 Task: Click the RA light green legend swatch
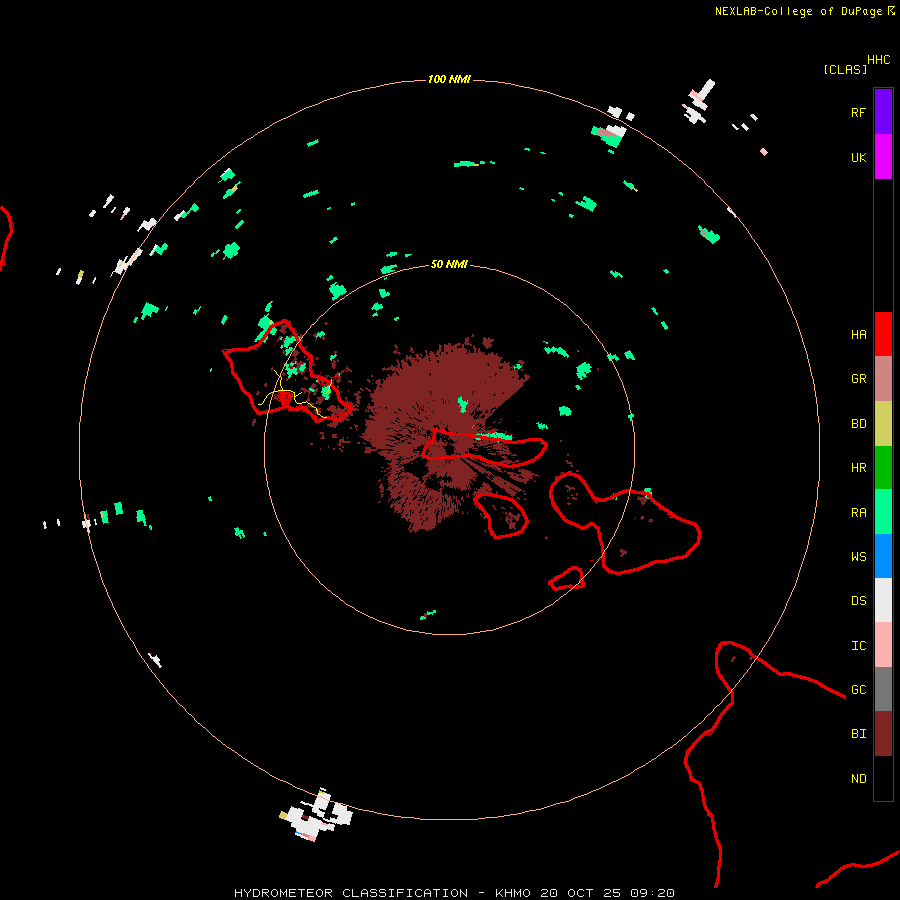pyautogui.click(x=883, y=512)
